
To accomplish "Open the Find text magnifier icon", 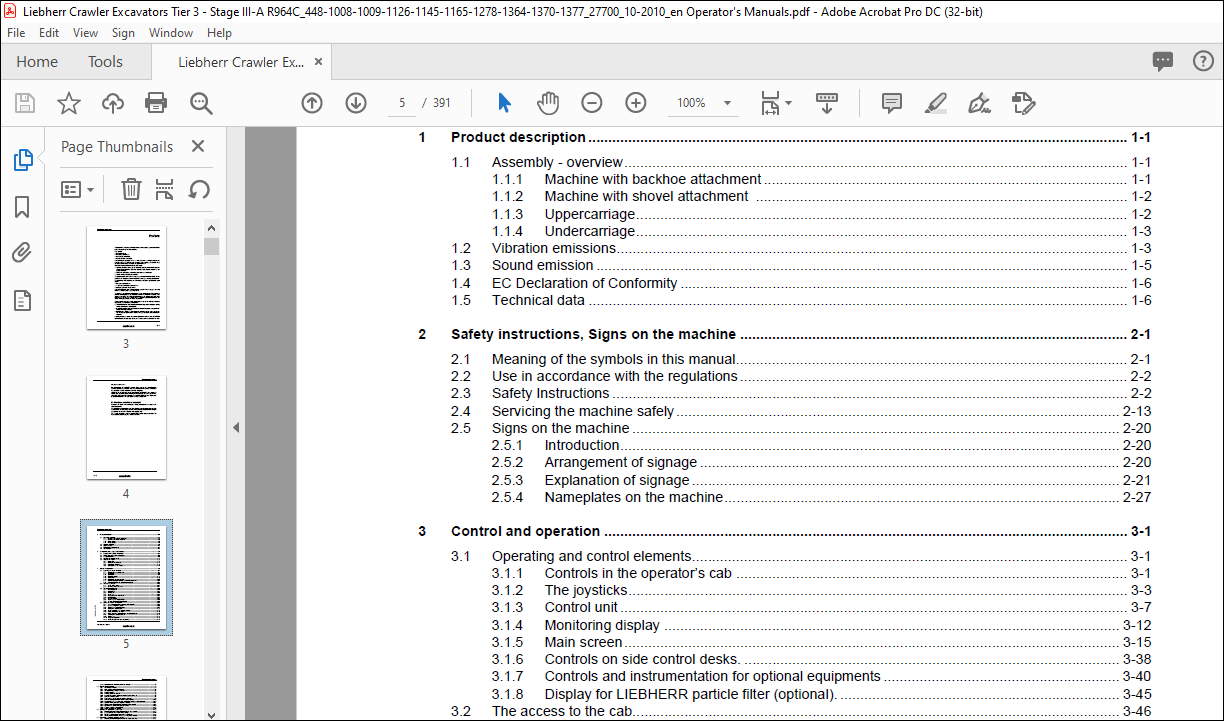I will pyautogui.click(x=201, y=103).
